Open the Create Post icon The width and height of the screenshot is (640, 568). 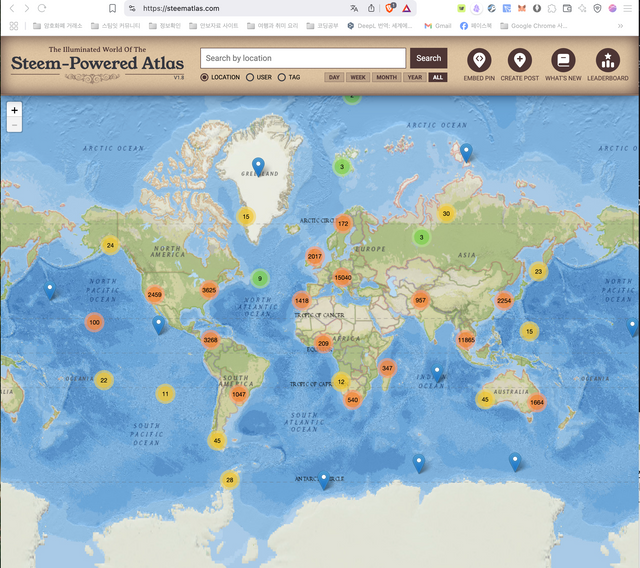pyautogui.click(x=519, y=60)
